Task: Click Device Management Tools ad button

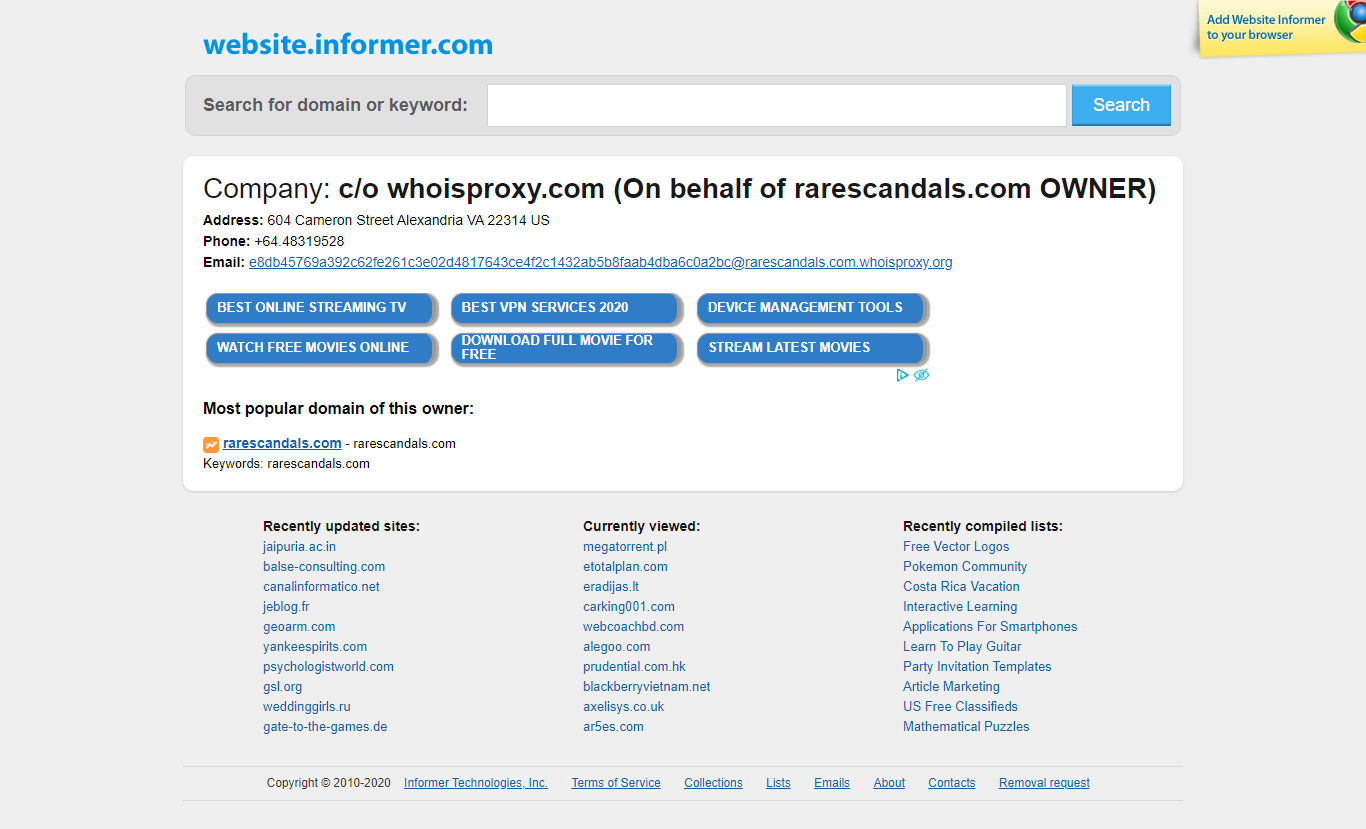Action: point(812,308)
